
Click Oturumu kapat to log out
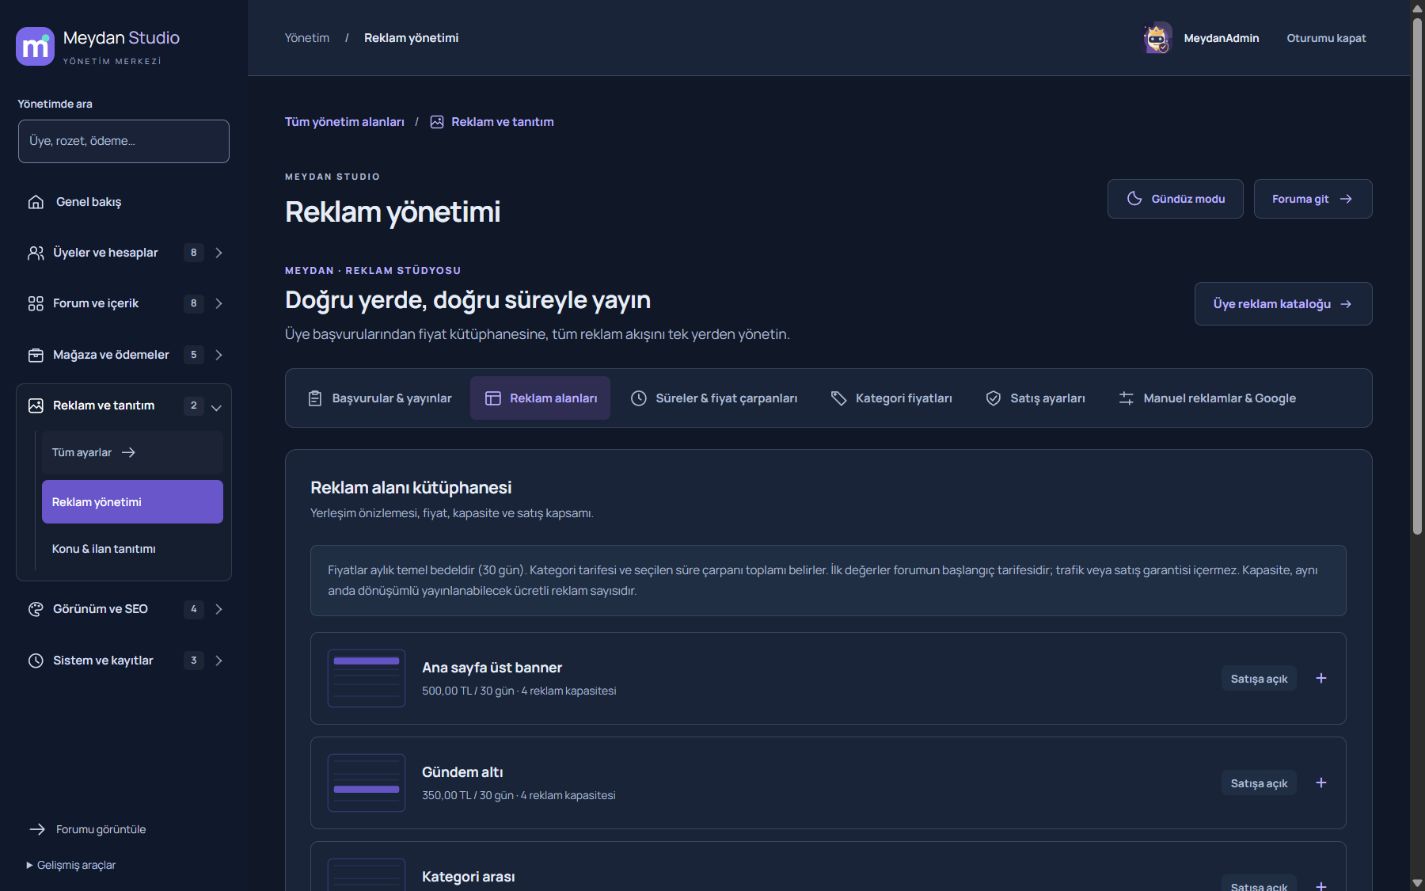[1326, 38]
